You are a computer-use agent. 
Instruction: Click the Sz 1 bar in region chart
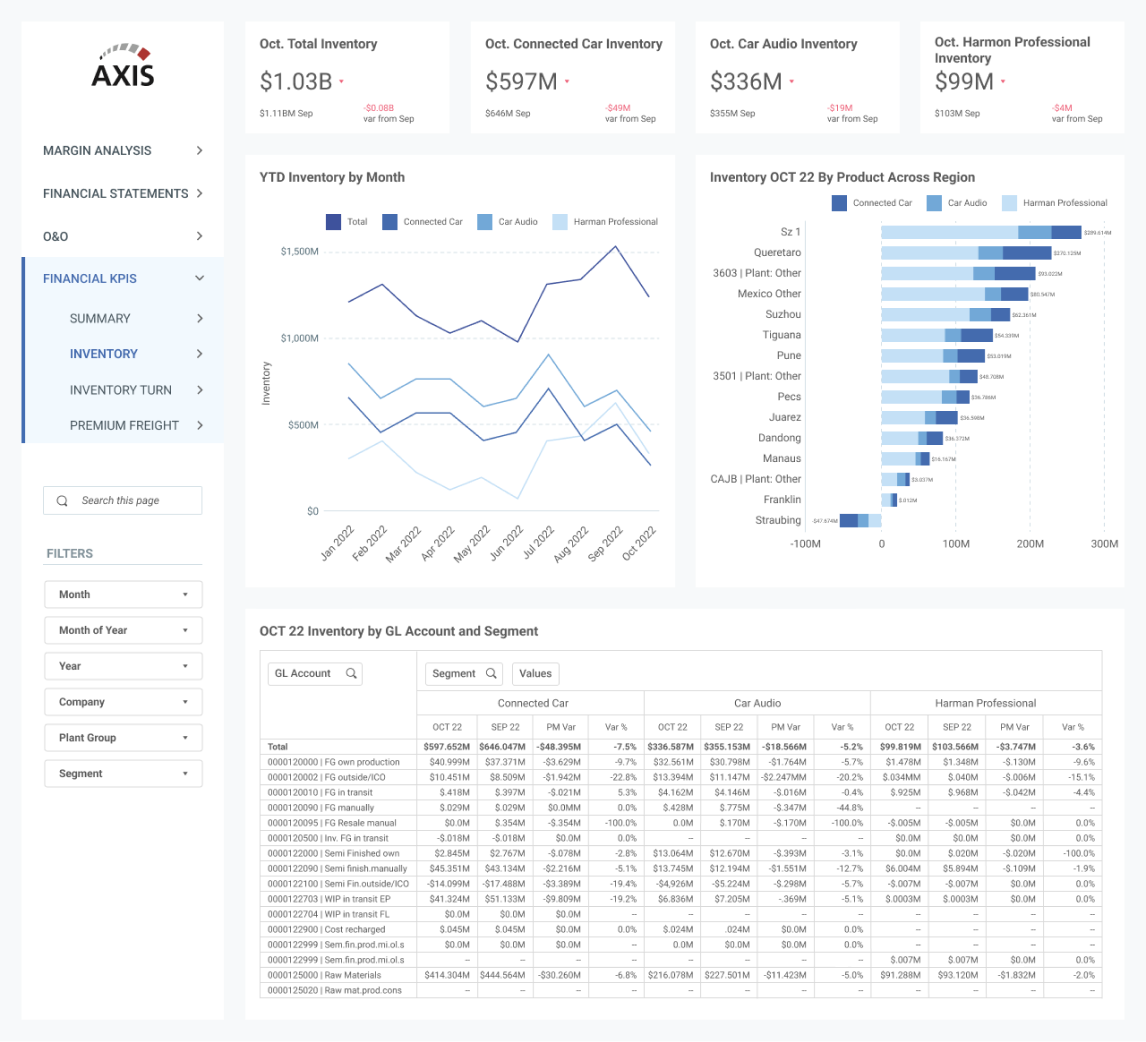[981, 232]
